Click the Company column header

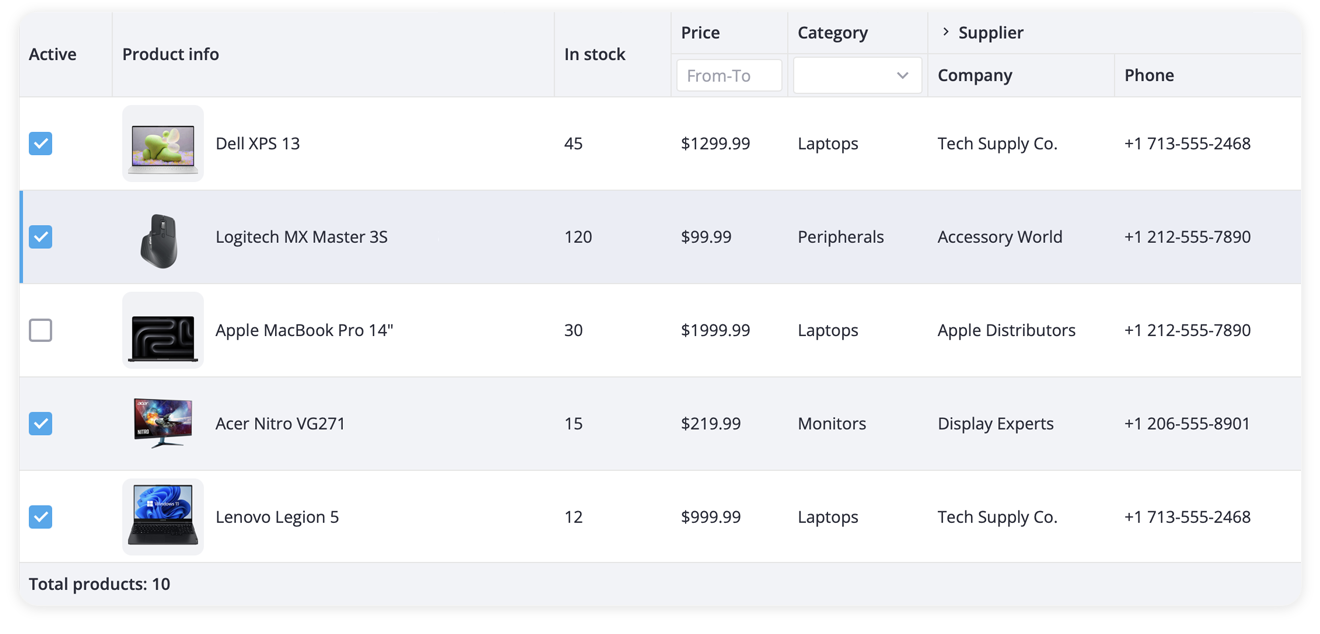click(975, 76)
